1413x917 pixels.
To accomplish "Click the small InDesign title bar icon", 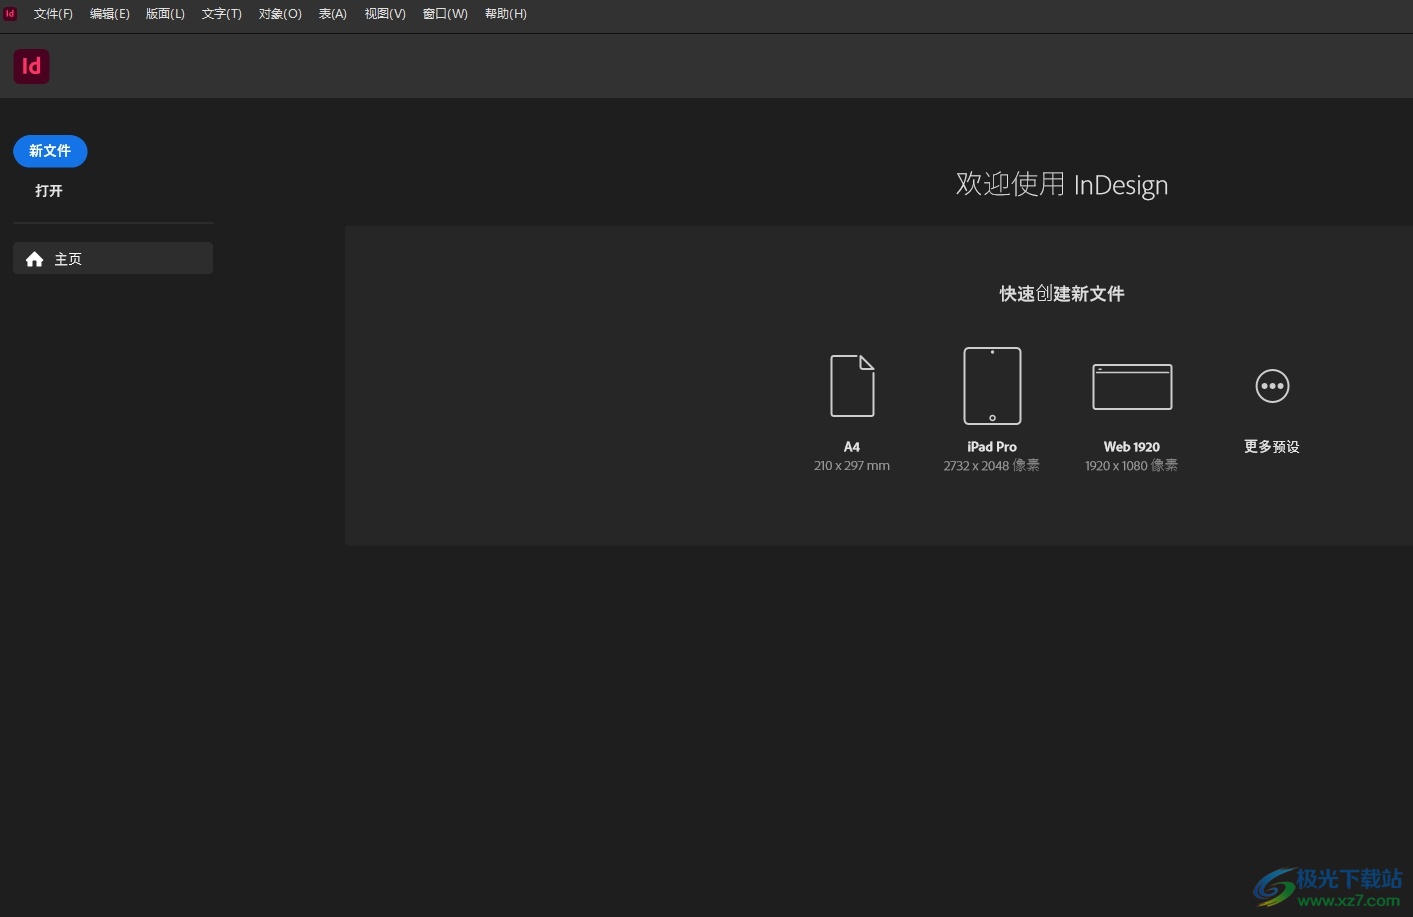I will coord(10,13).
